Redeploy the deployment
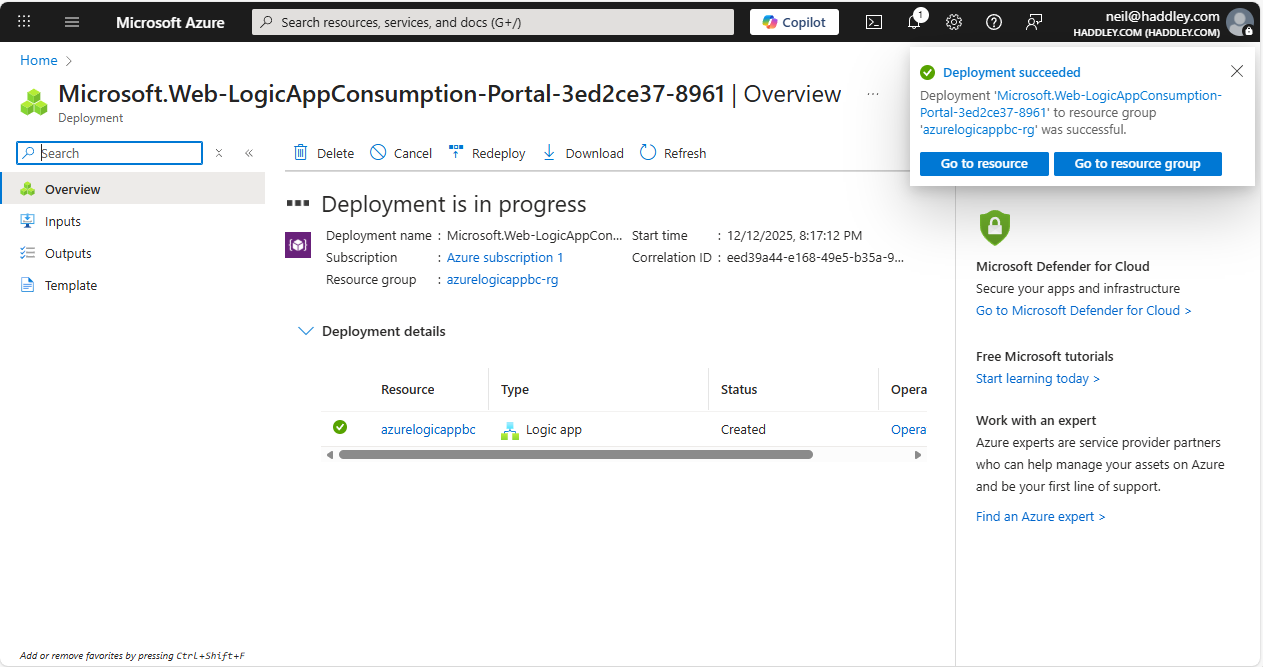Image resolution: width=1263 pixels, height=667 pixels. coord(487,152)
